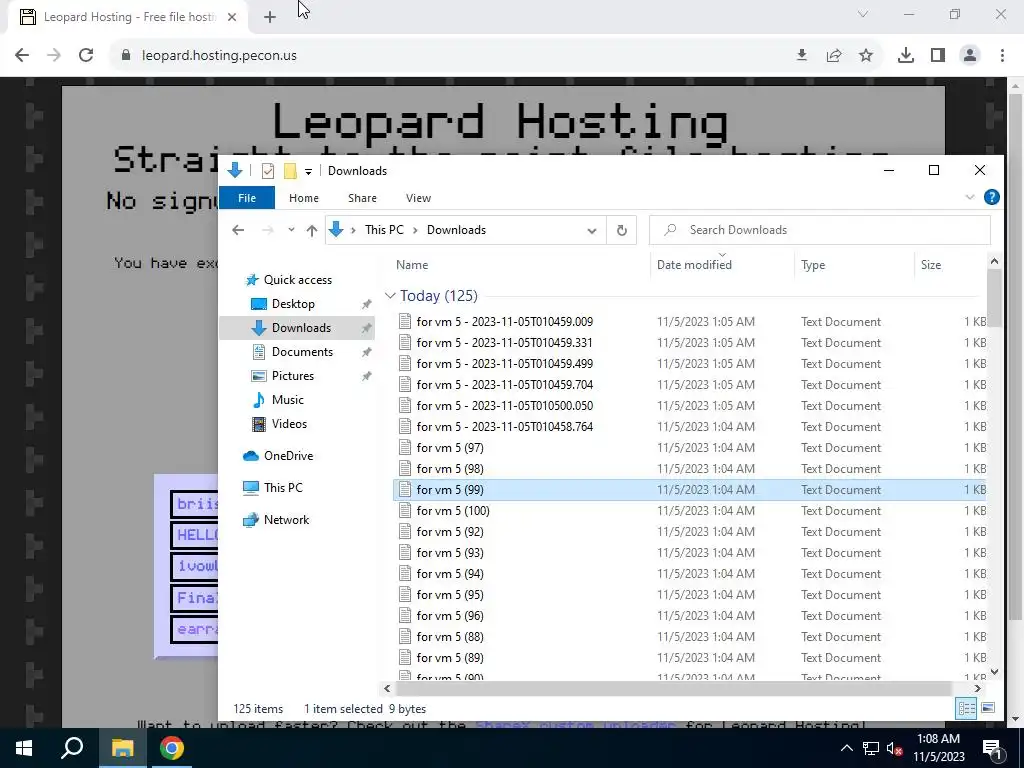Viewport: 1024px width, 768px height.
Task: Open recent locations dropdown arrow
Action: 291,230
